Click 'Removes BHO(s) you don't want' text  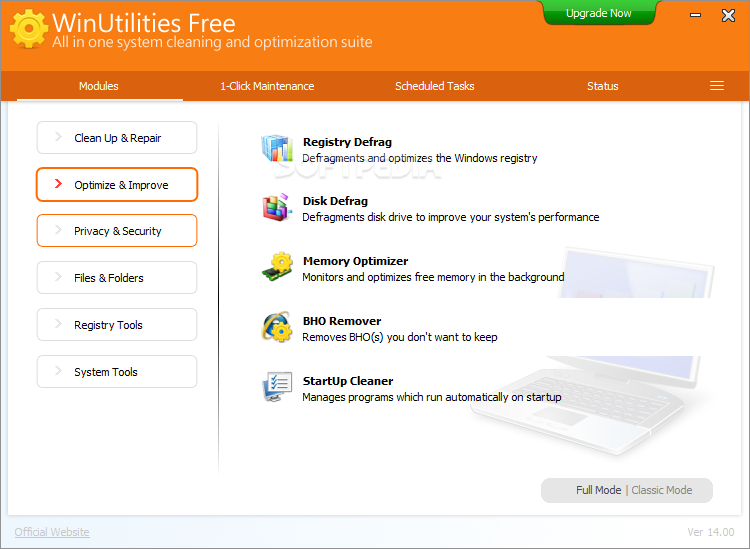400,337
